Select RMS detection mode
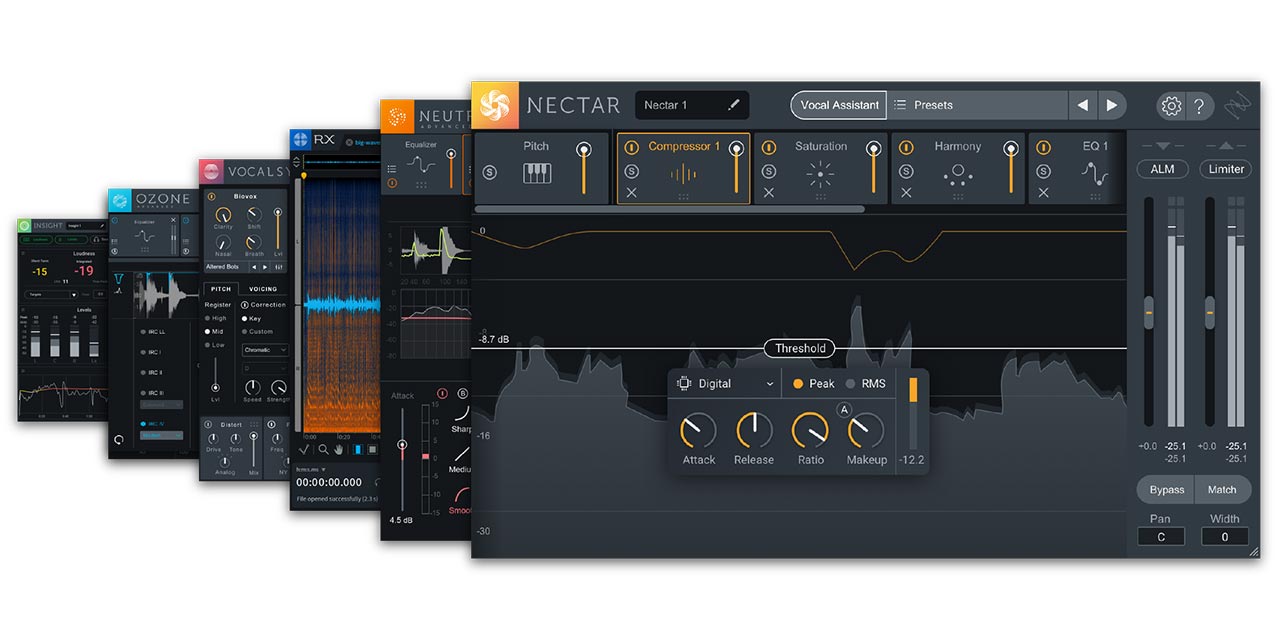Viewport: 1280px width, 640px height. (x=865, y=384)
